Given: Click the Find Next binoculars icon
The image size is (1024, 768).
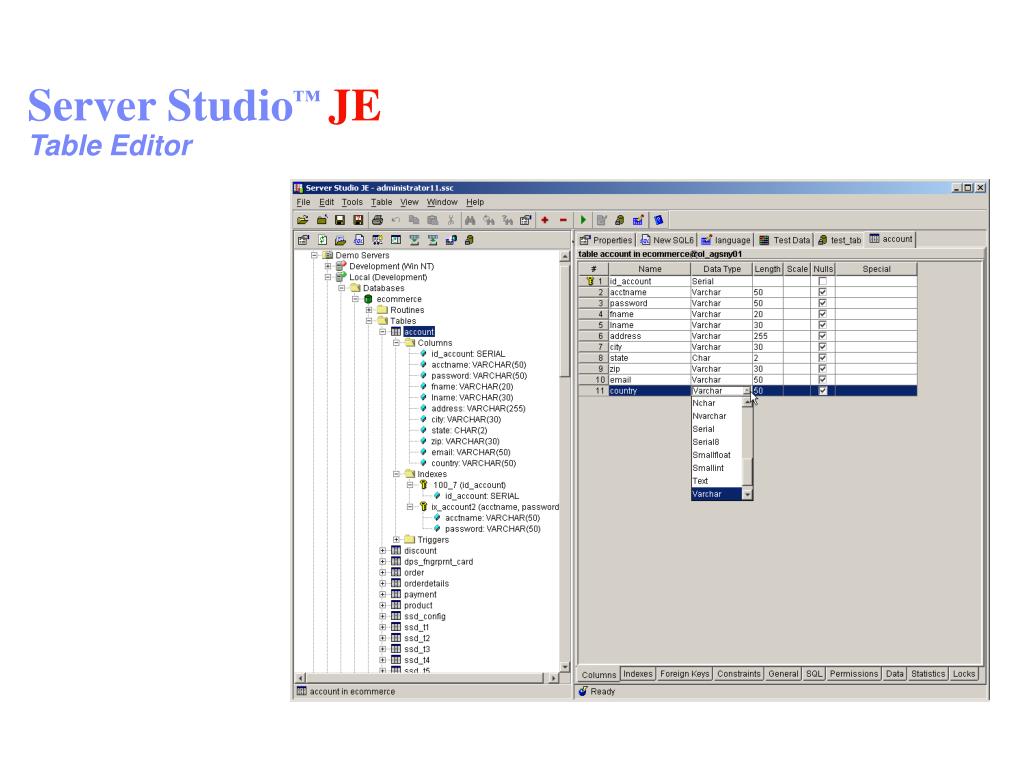Looking at the screenshot, I should click(488, 220).
